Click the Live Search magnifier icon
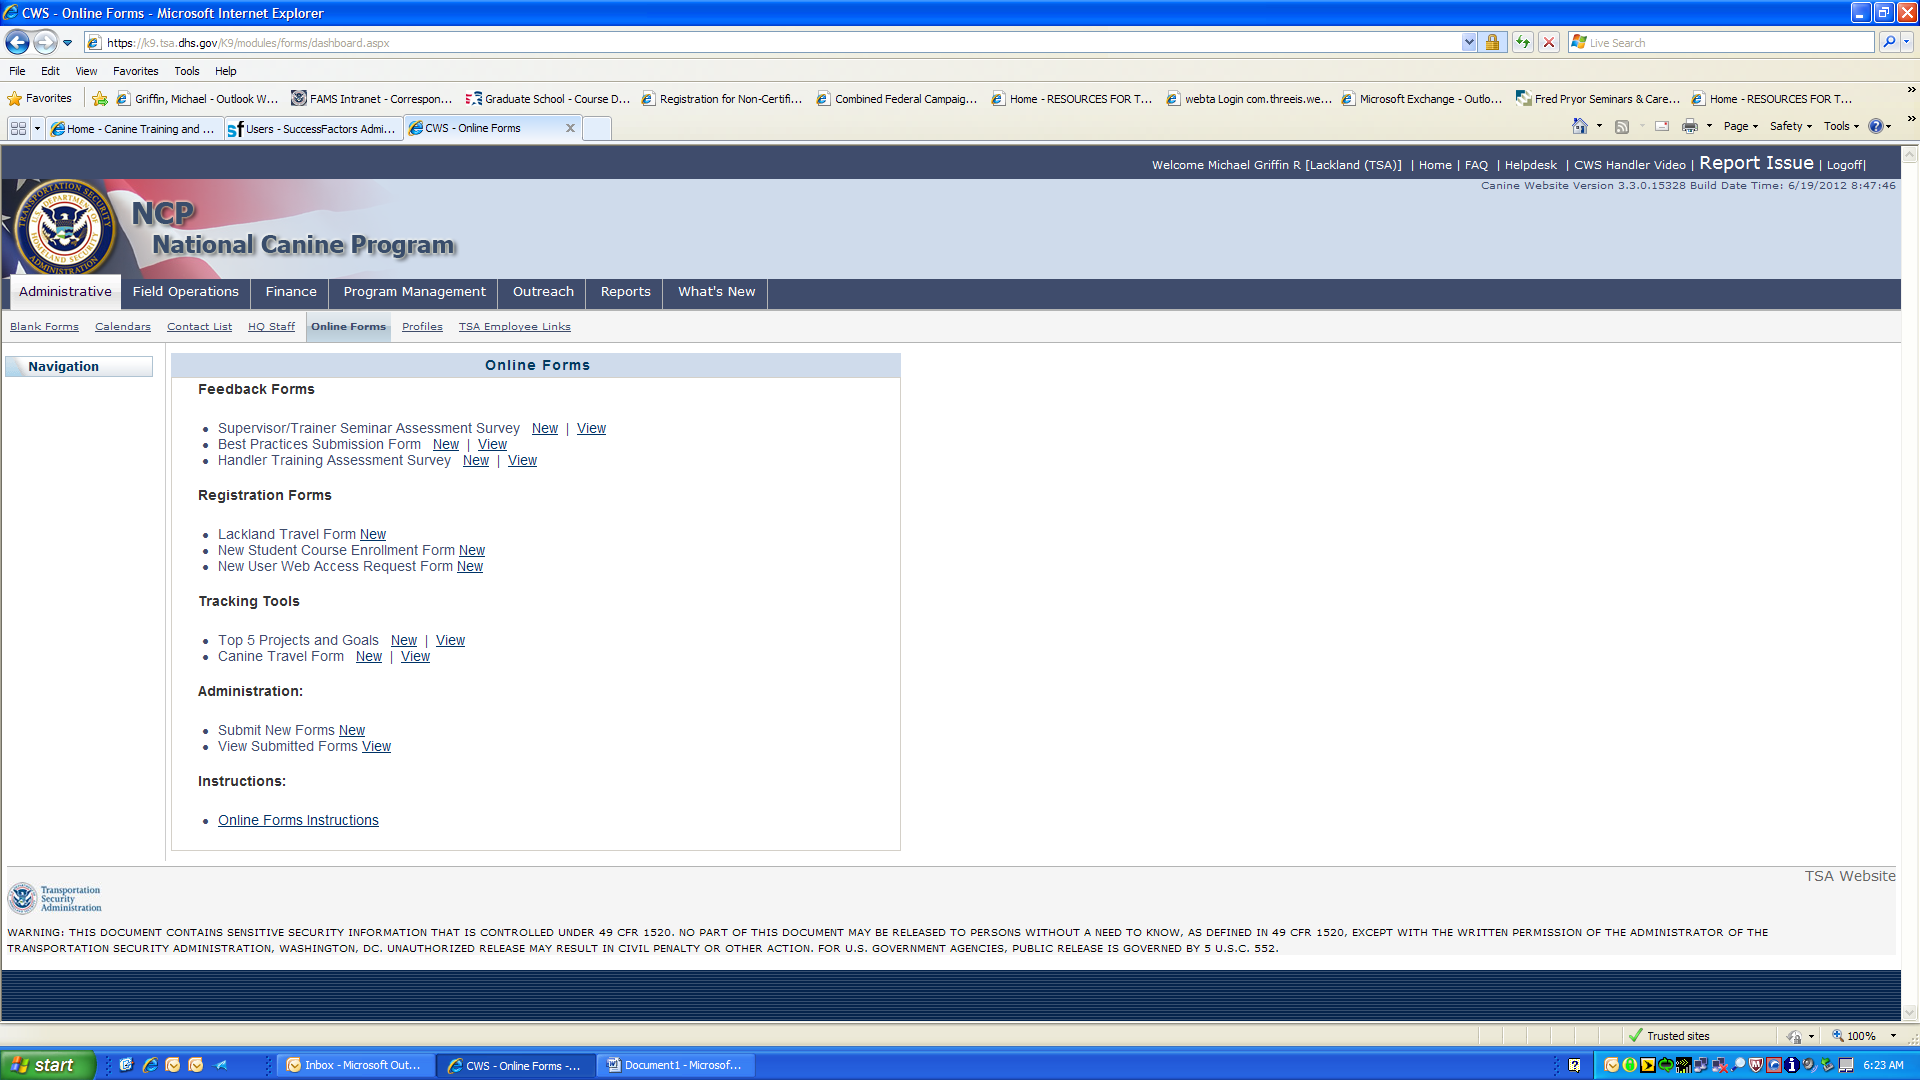 click(1888, 42)
